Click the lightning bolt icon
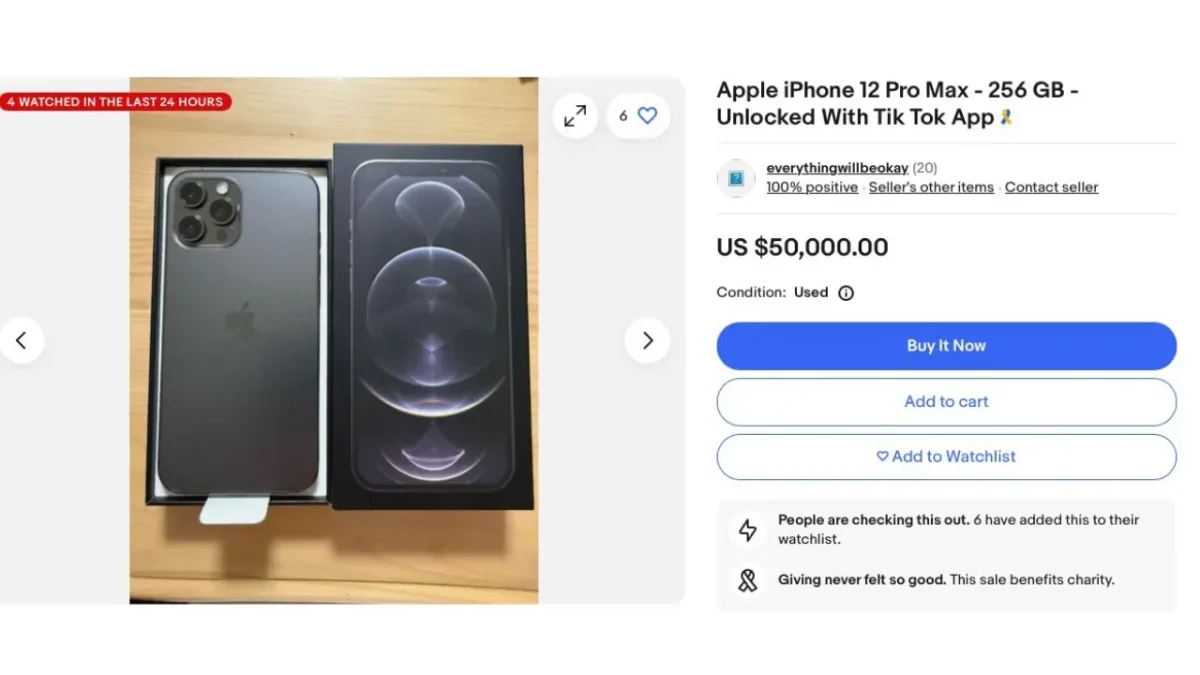This screenshot has height=675, width=1200. 747,530
